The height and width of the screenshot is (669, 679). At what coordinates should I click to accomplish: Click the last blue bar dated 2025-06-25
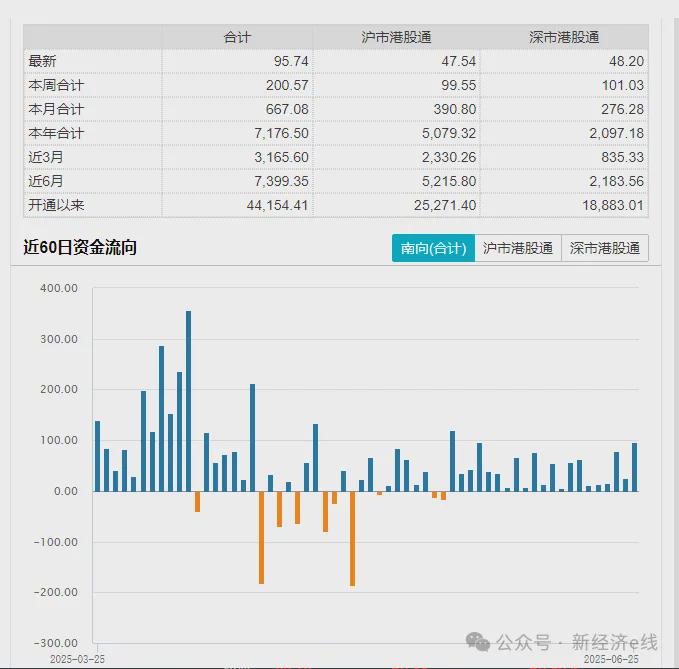coord(634,467)
